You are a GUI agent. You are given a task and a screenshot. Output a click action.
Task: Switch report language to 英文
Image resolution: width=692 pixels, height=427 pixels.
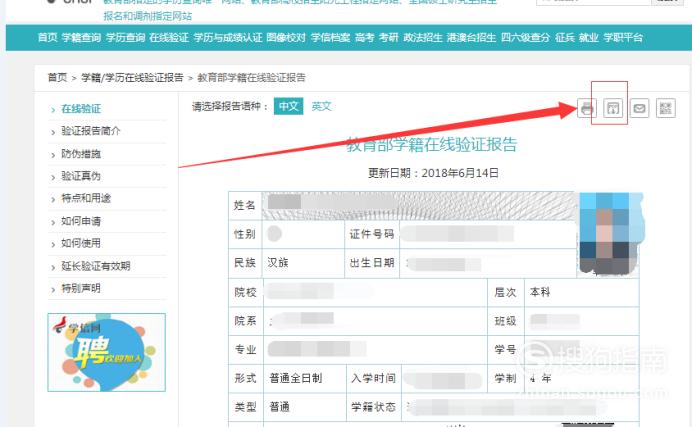point(321,106)
